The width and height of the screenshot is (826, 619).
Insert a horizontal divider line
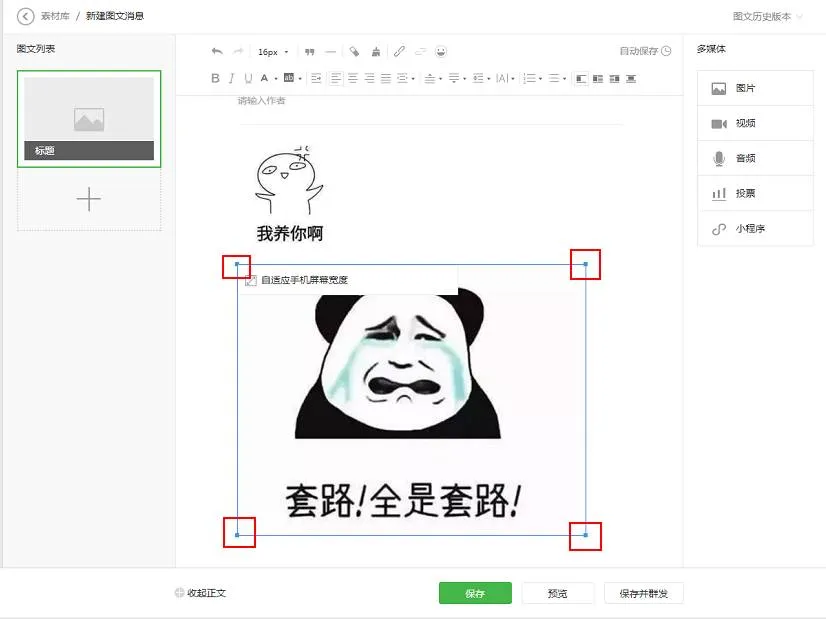(x=330, y=52)
